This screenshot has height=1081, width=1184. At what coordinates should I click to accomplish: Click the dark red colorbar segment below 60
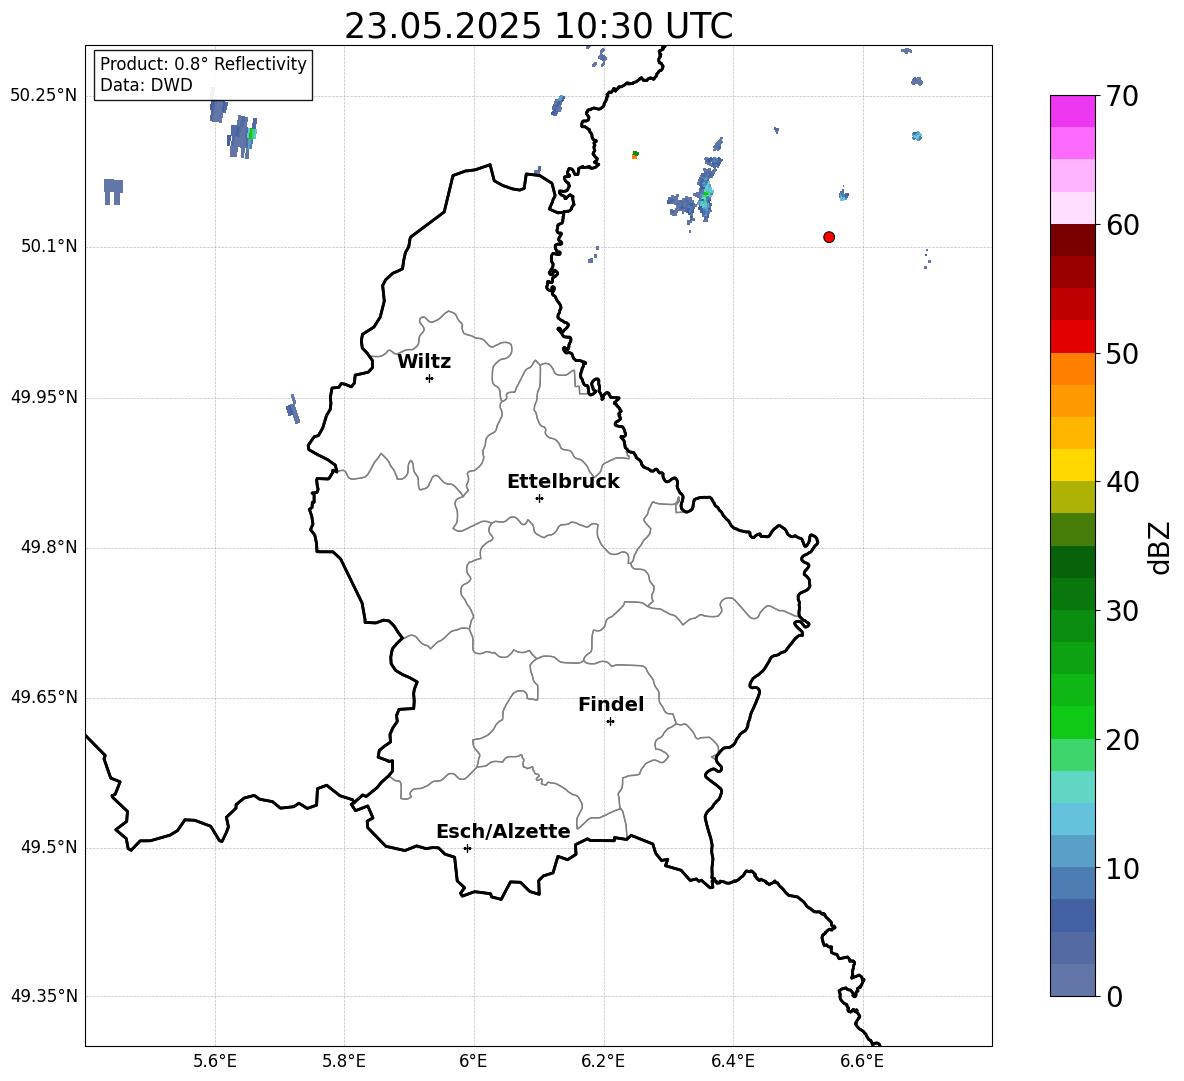[1073, 240]
